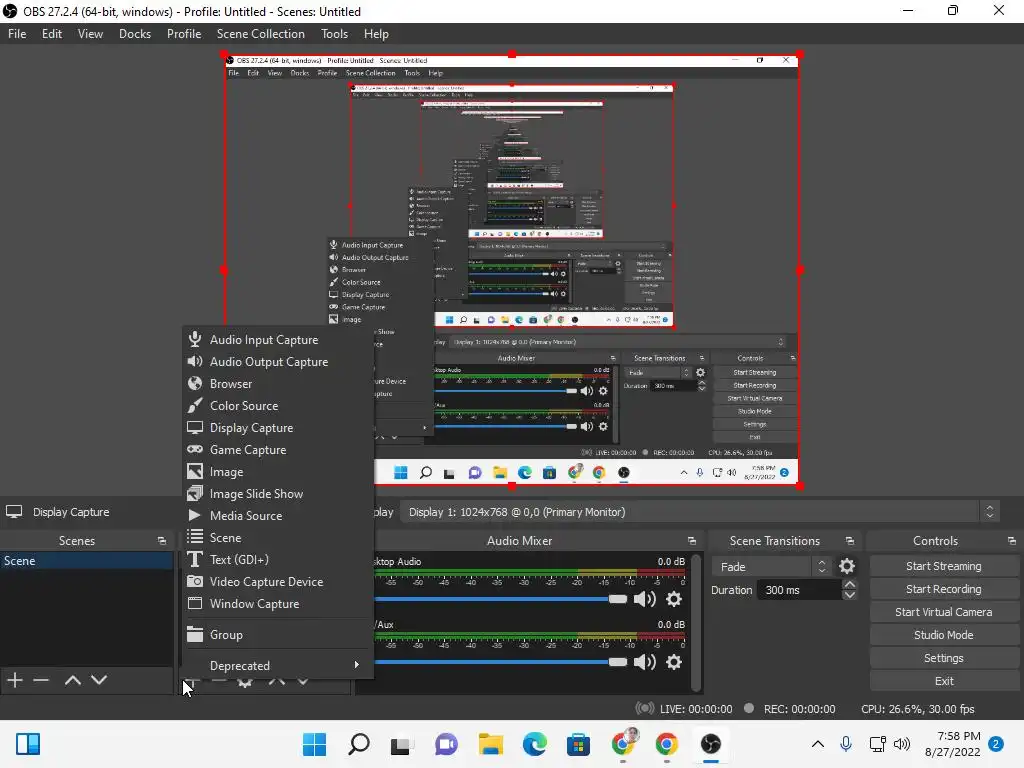1024x768 pixels.
Task: Undock the Controls panel
Action: (1012, 541)
